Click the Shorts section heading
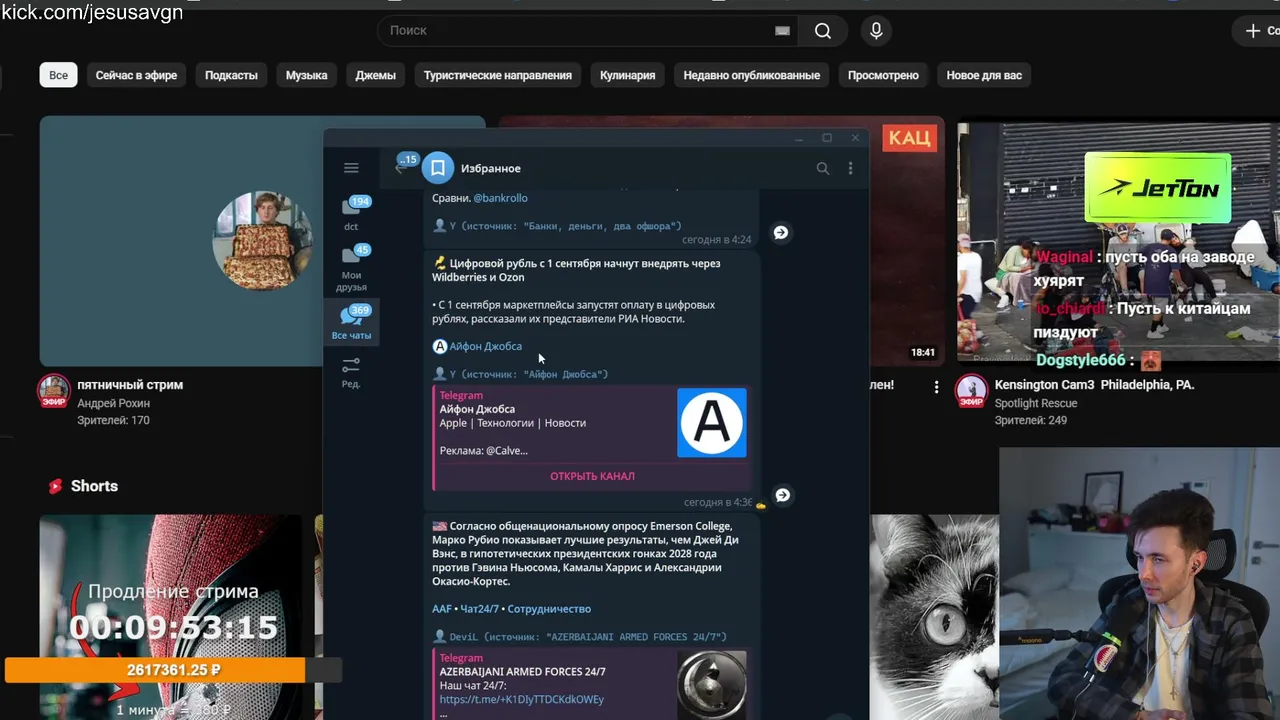The image size is (1280, 720). [x=94, y=486]
